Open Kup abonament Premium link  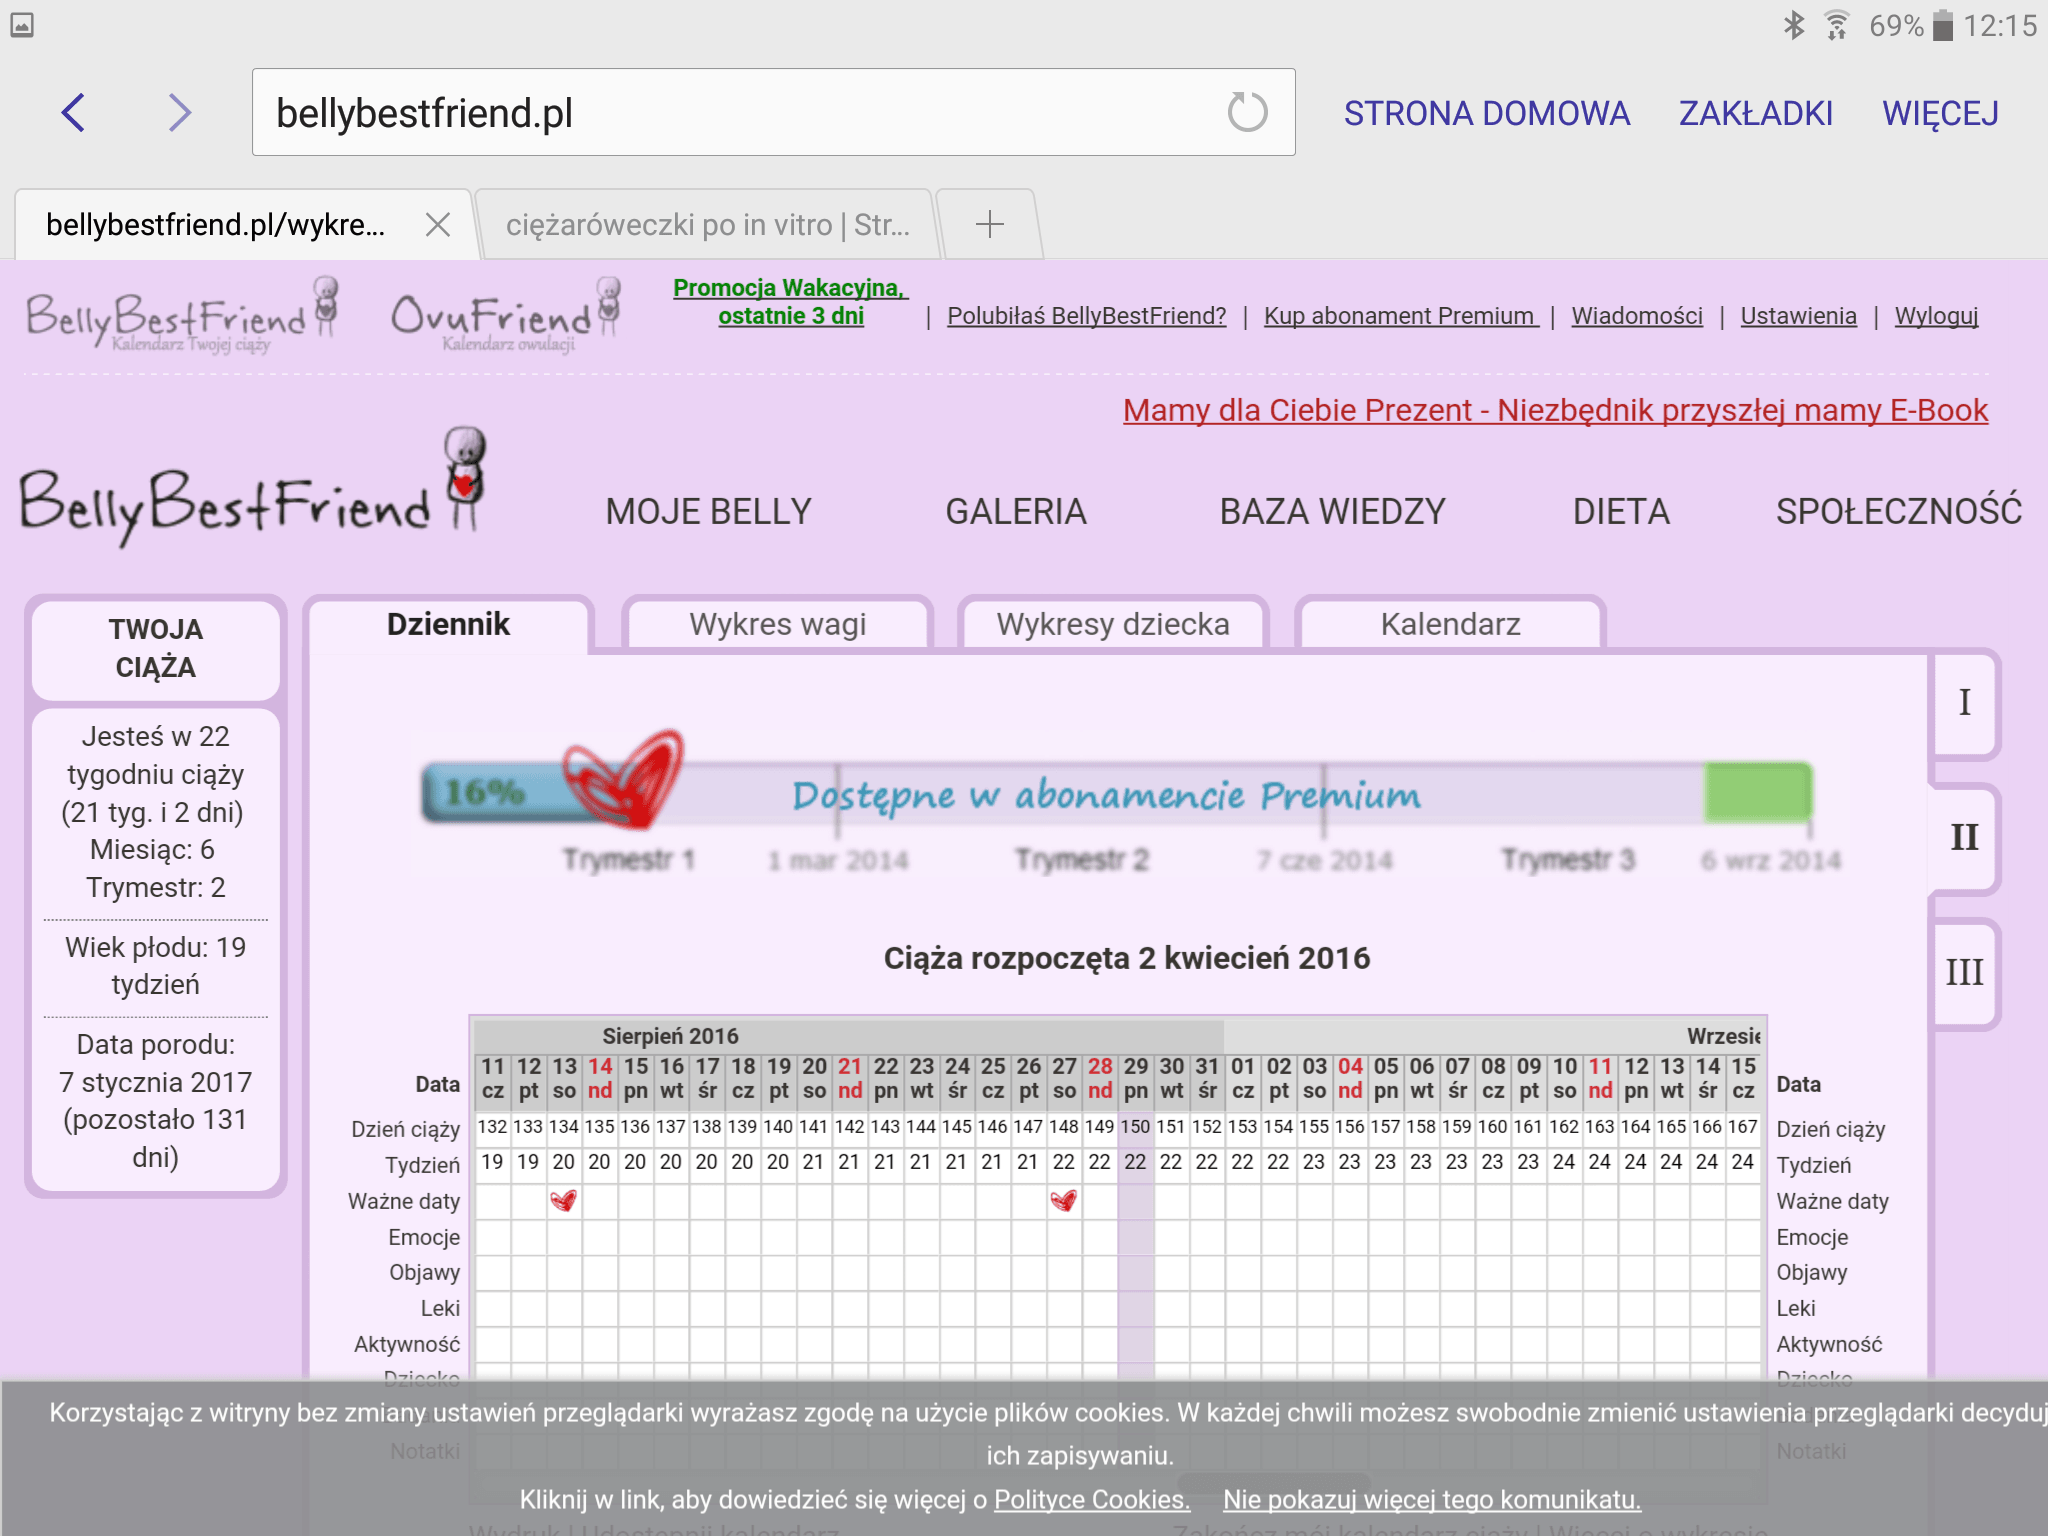click(1400, 316)
